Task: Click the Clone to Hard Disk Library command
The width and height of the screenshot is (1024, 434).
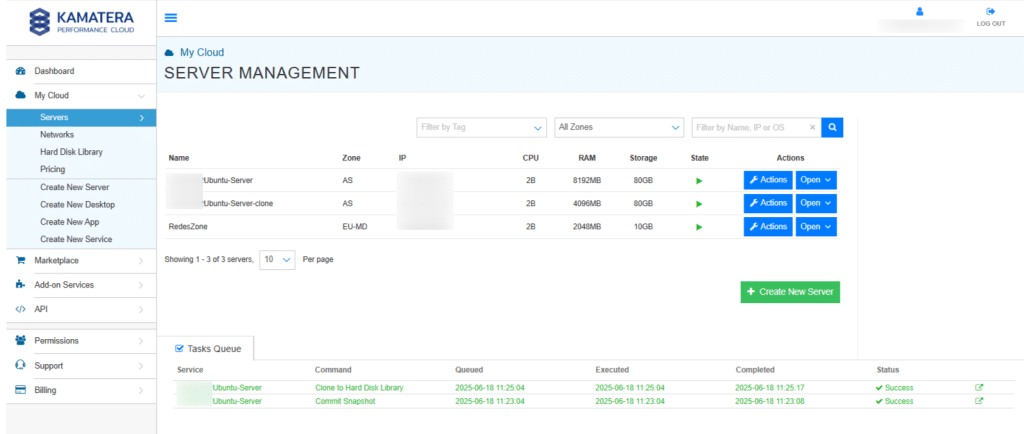Action: (x=359, y=388)
